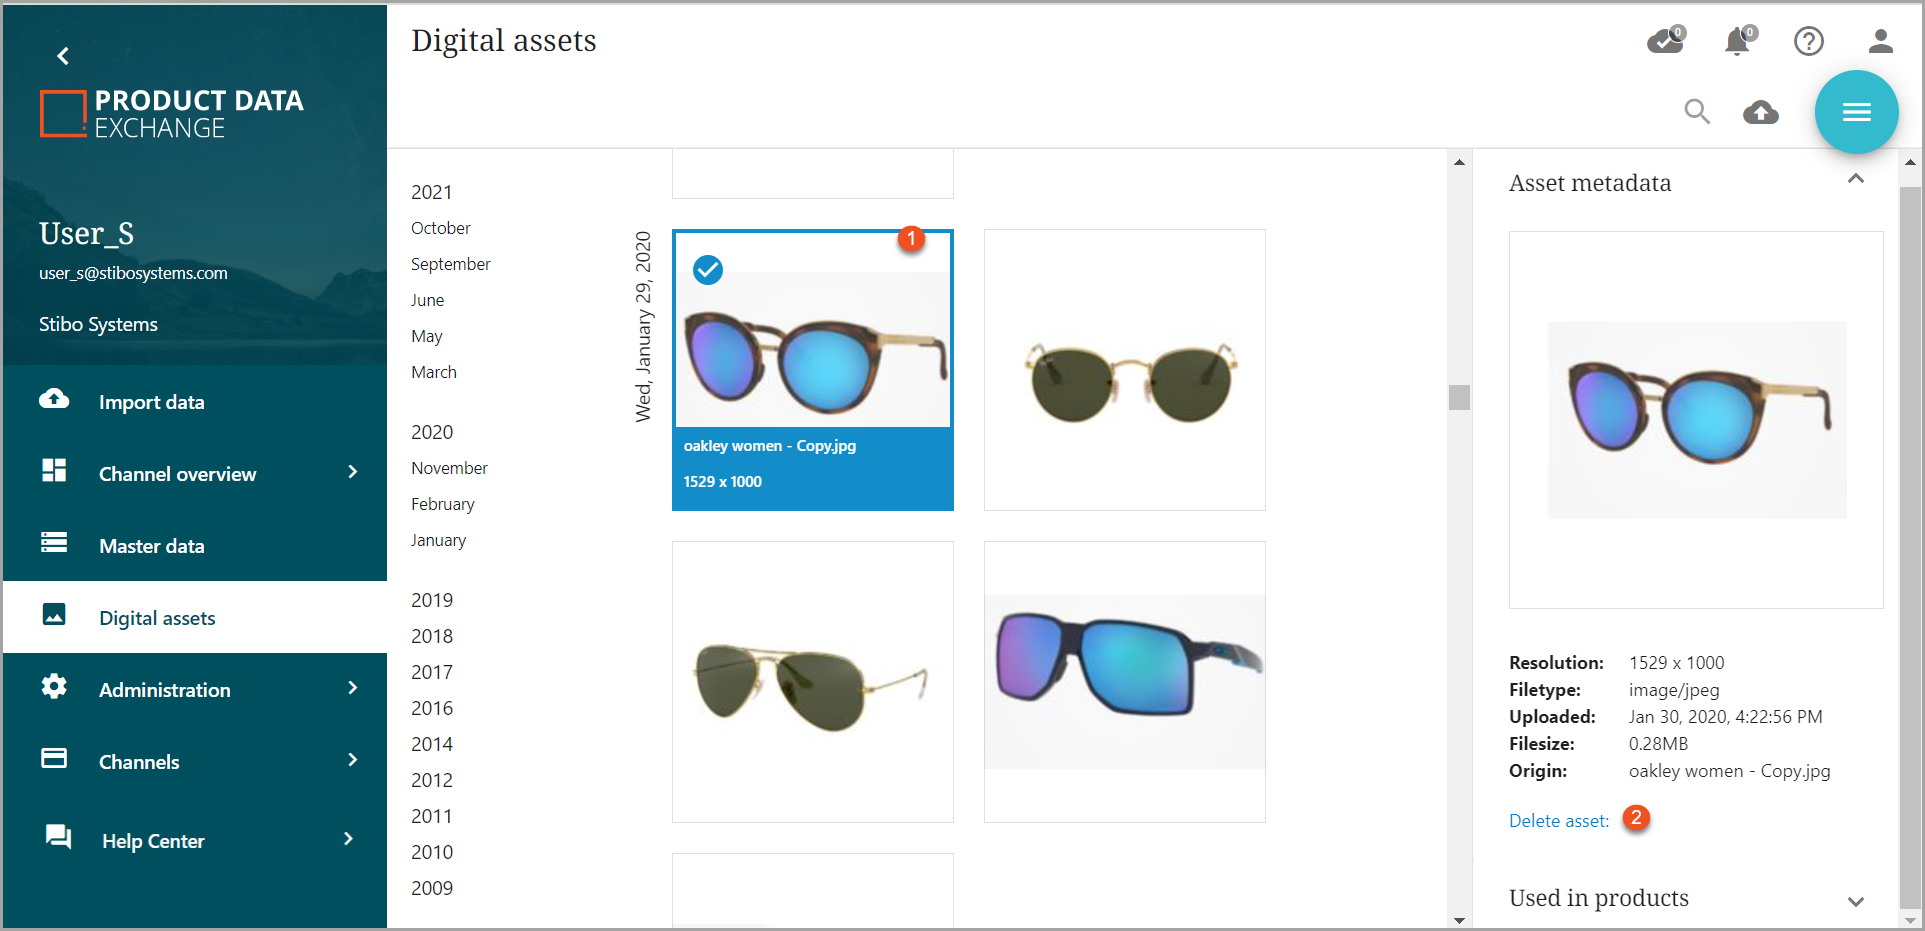The image size is (1925, 931).
Task: Open the teal hamburger menu button
Action: (x=1857, y=112)
